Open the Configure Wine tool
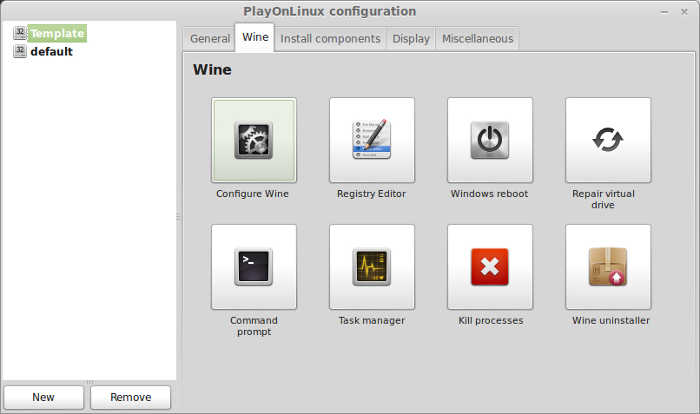The width and height of the screenshot is (700, 414). (254, 140)
